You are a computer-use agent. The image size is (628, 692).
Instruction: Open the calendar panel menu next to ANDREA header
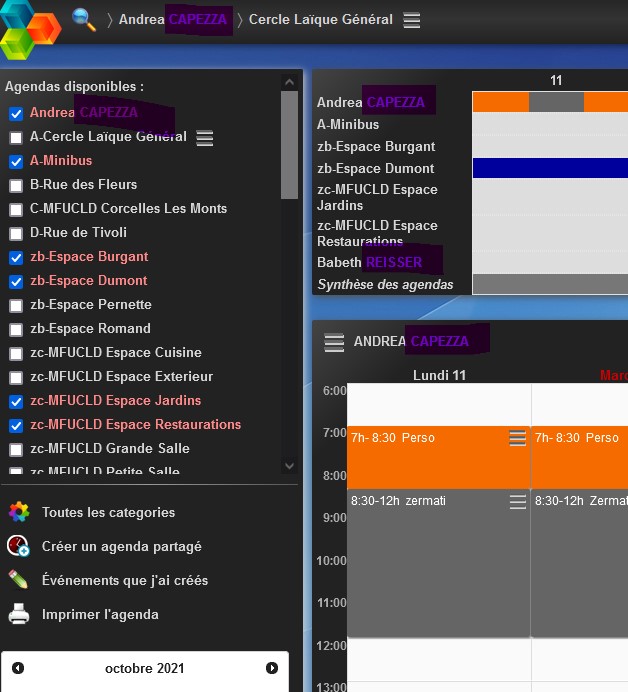coord(334,343)
